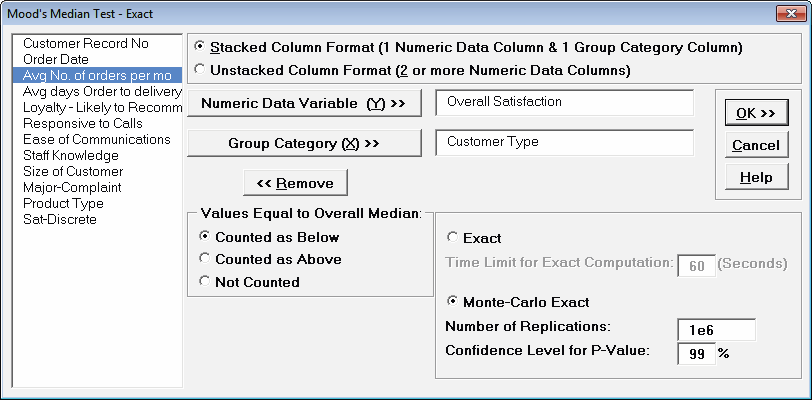Confirm with the OK button
Image resolution: width=812 pixels, height=400 pixels.
point(755,114)
